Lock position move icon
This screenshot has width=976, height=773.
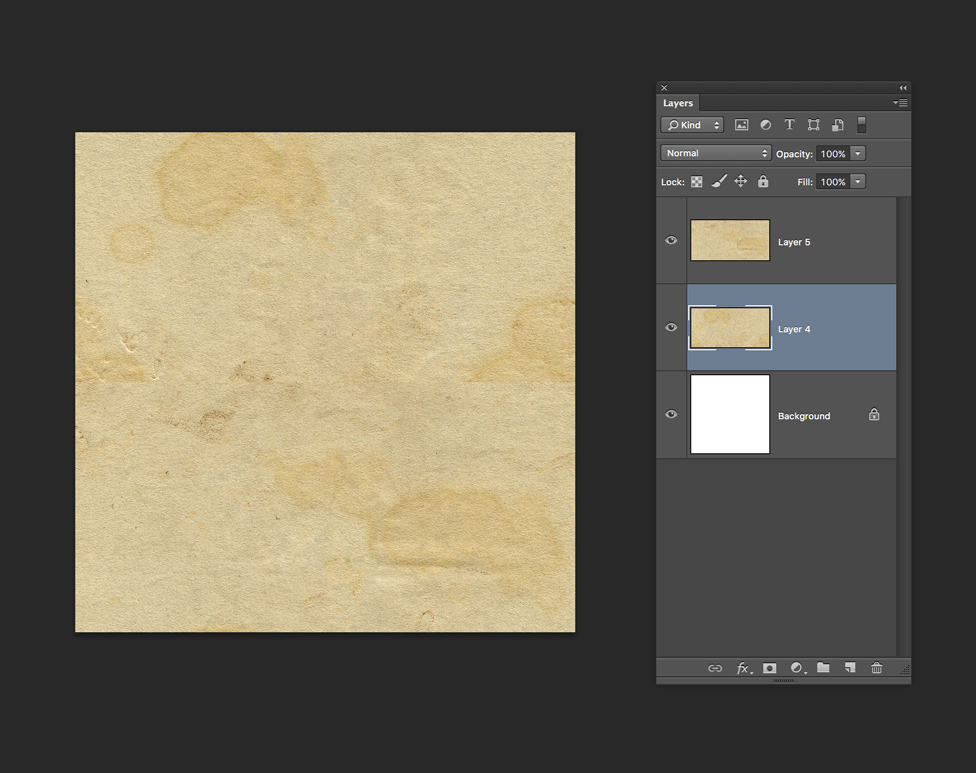[x=741, y=181]
